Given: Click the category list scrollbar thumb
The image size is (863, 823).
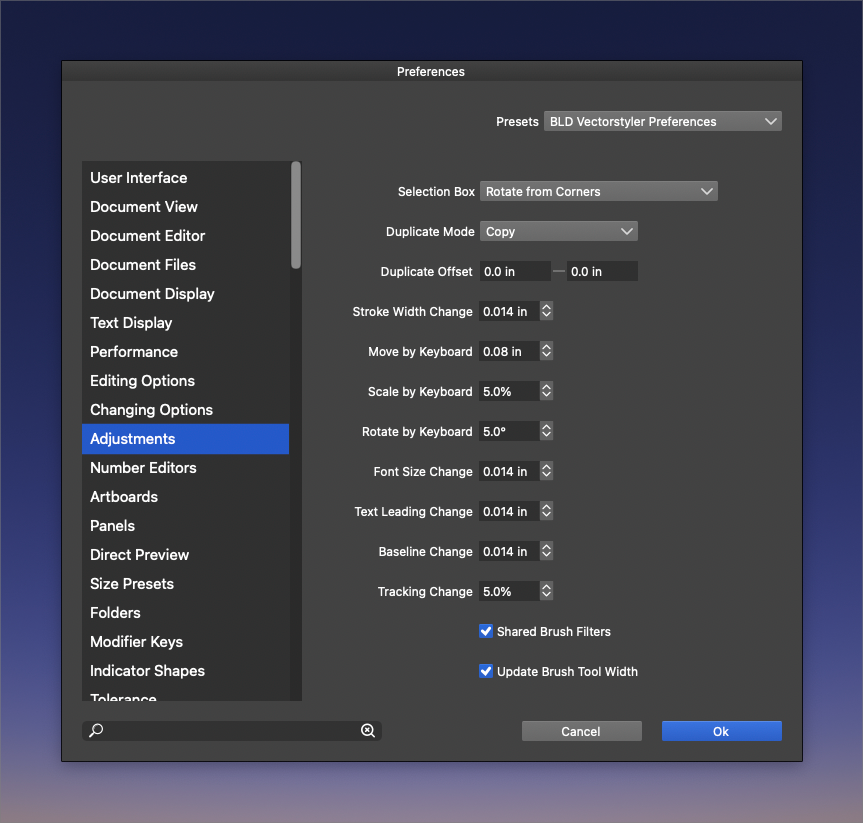Looking at the screenshot, I should pyautogui.click(x=296, y=214).
